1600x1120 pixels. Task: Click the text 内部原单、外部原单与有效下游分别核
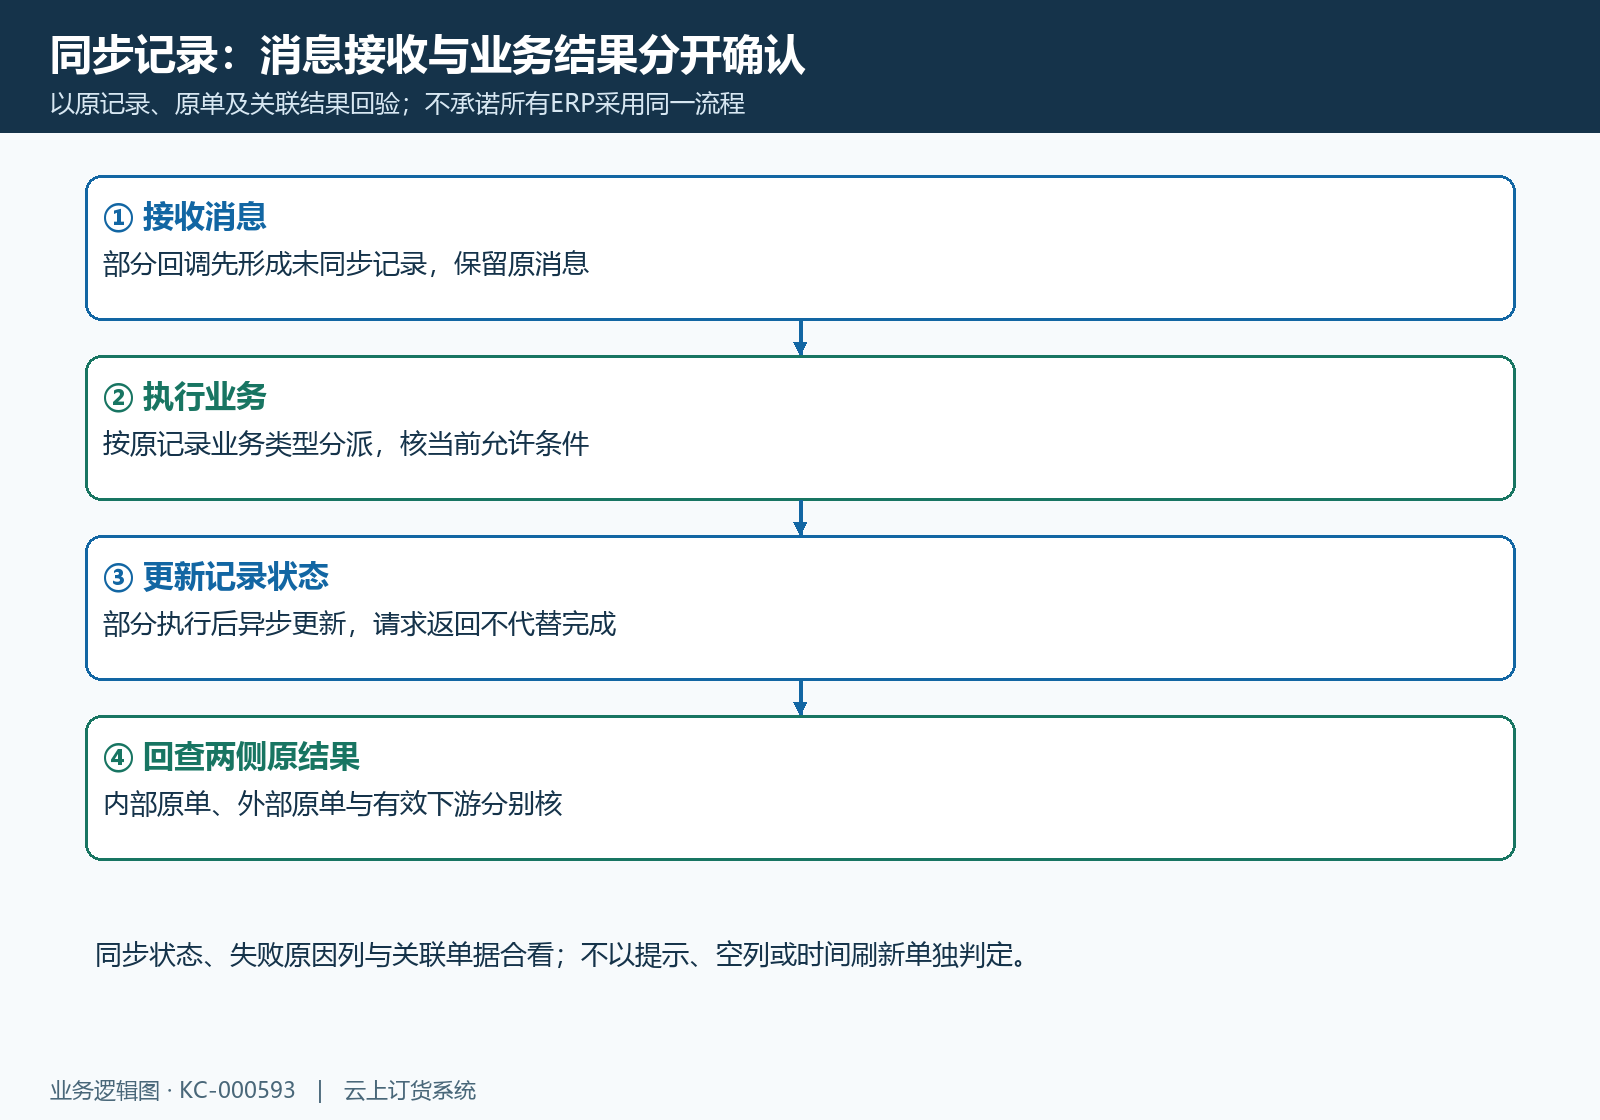pyautogui.click(x=333, y=804)
